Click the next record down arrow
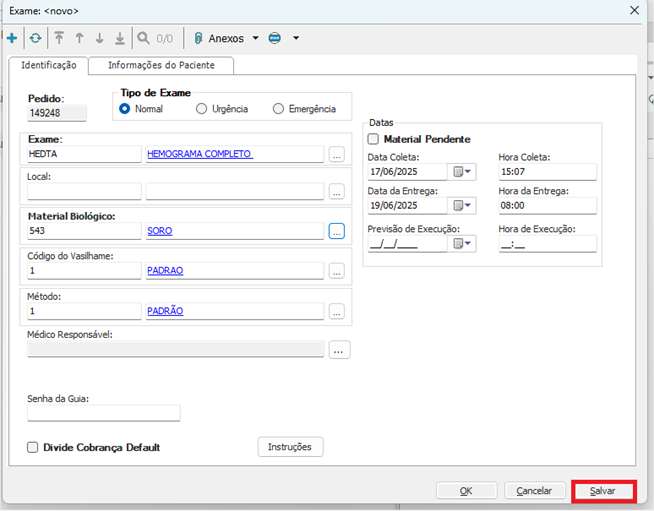Image resolution: width=654 pixels, height=511 pixels. (99, 38)
